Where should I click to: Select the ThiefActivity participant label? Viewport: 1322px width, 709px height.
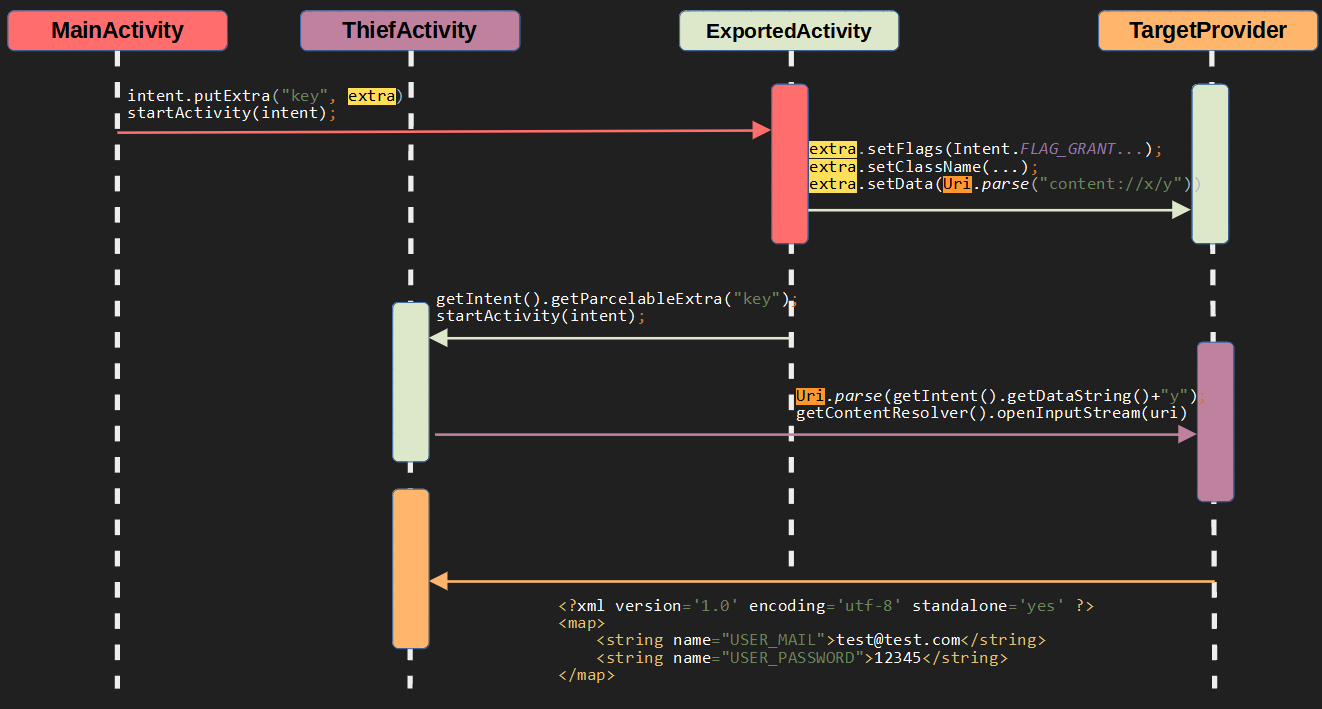click(x=409, y=30)
